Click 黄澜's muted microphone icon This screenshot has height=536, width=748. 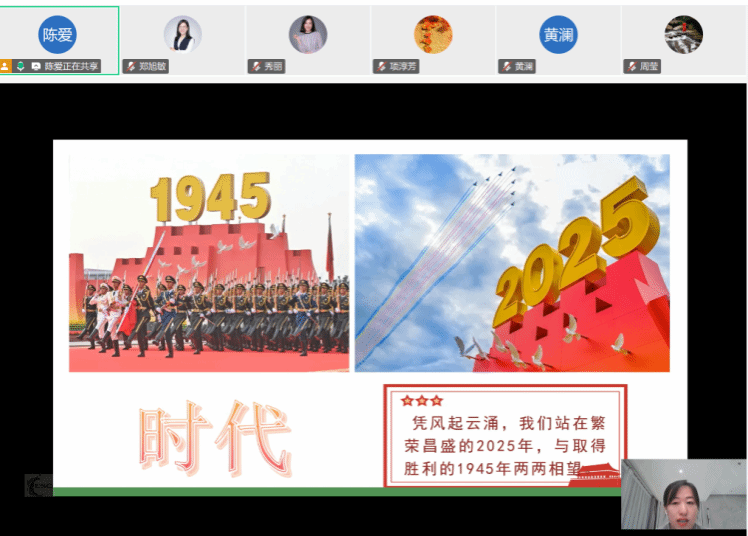(x=506, y=67)
